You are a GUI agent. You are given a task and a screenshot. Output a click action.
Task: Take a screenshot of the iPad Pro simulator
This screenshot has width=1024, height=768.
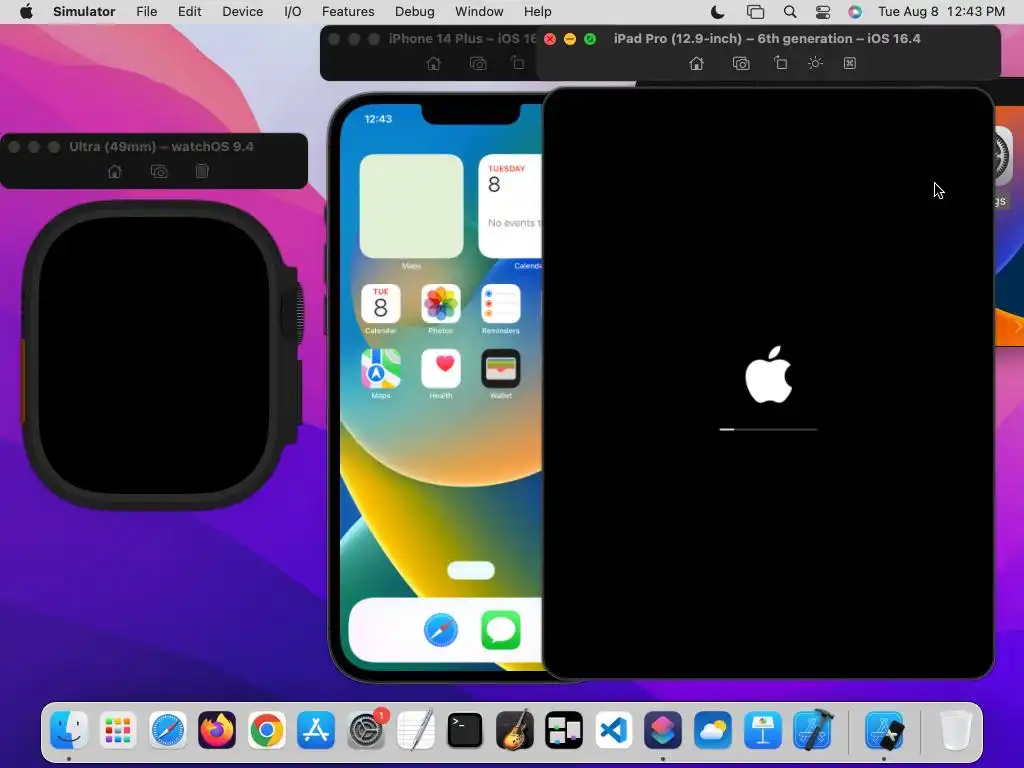click(x=741, y=63)
